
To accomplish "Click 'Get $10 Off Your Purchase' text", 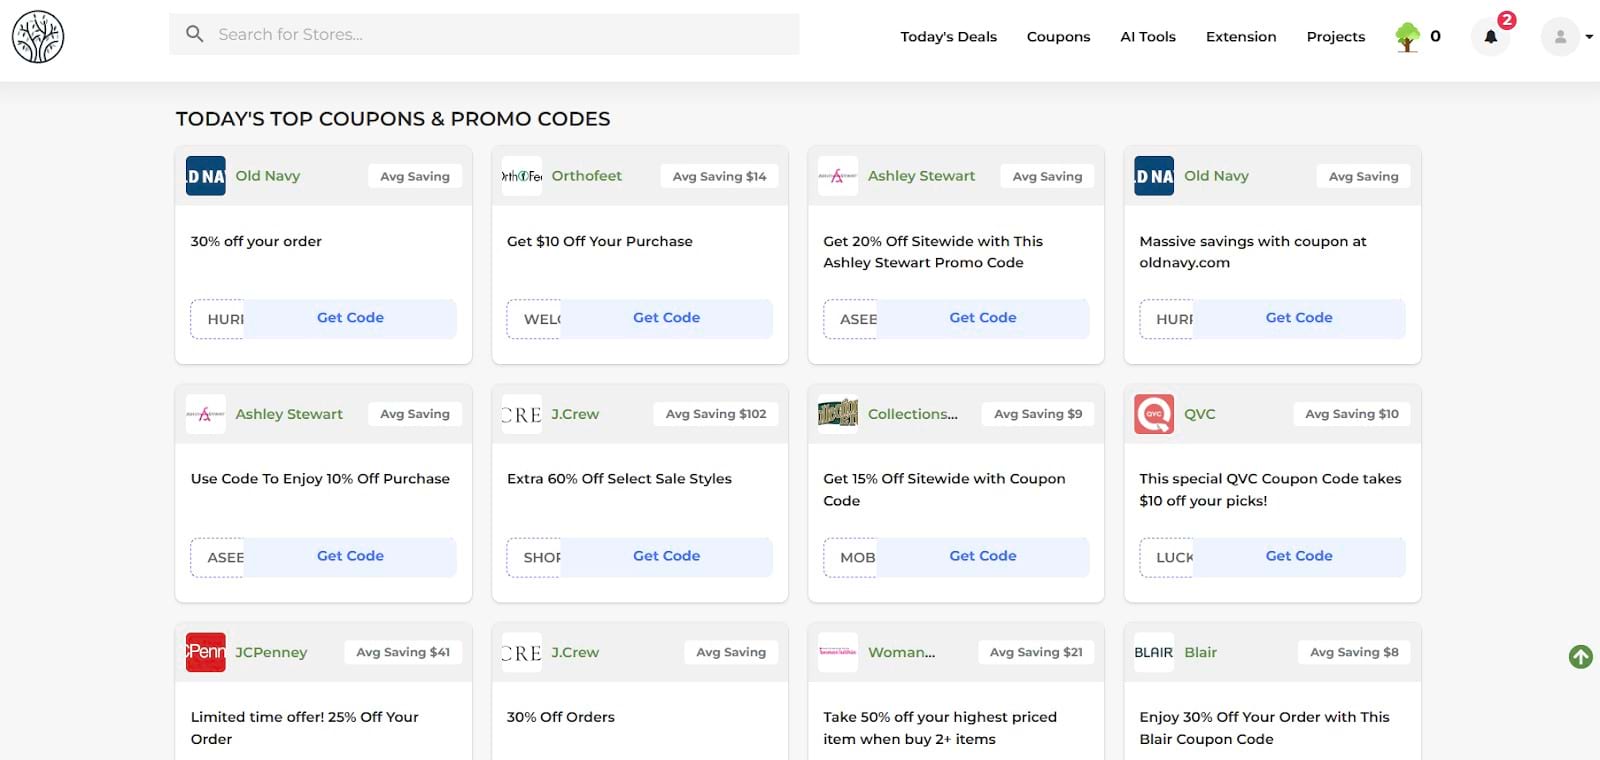I will coord(599,241).
